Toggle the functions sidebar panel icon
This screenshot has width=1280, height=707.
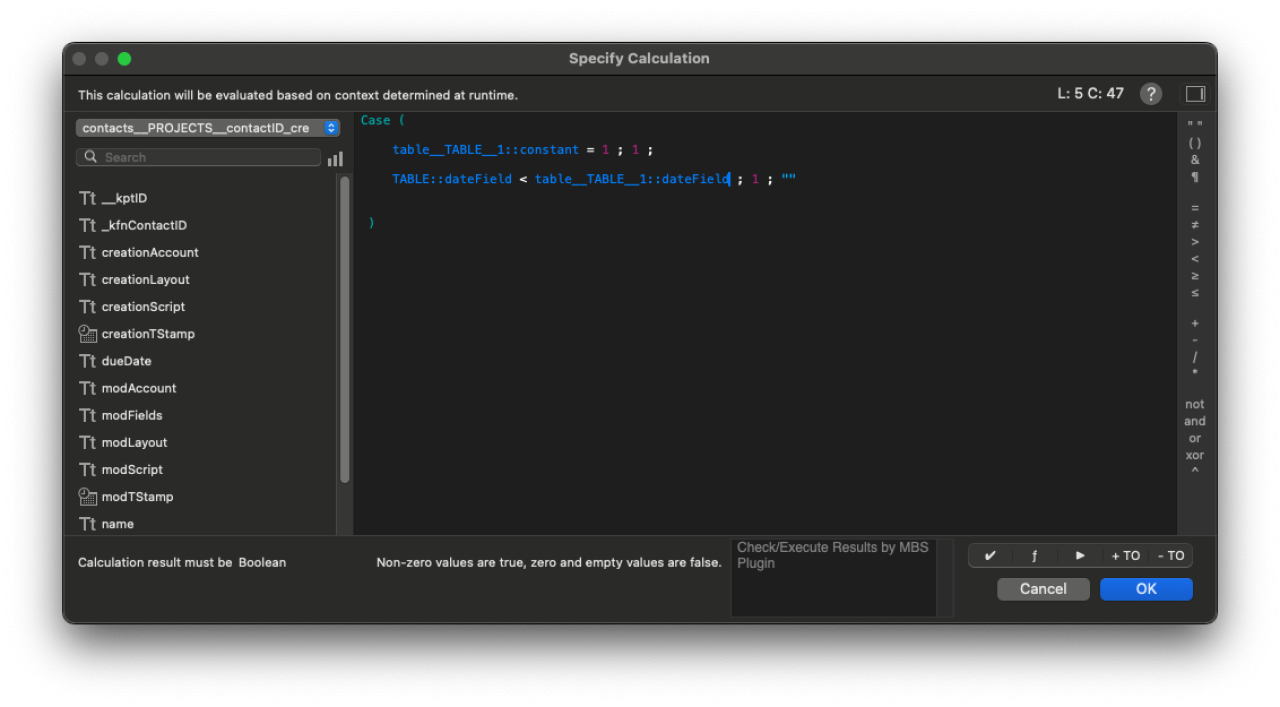point(1195,94)
